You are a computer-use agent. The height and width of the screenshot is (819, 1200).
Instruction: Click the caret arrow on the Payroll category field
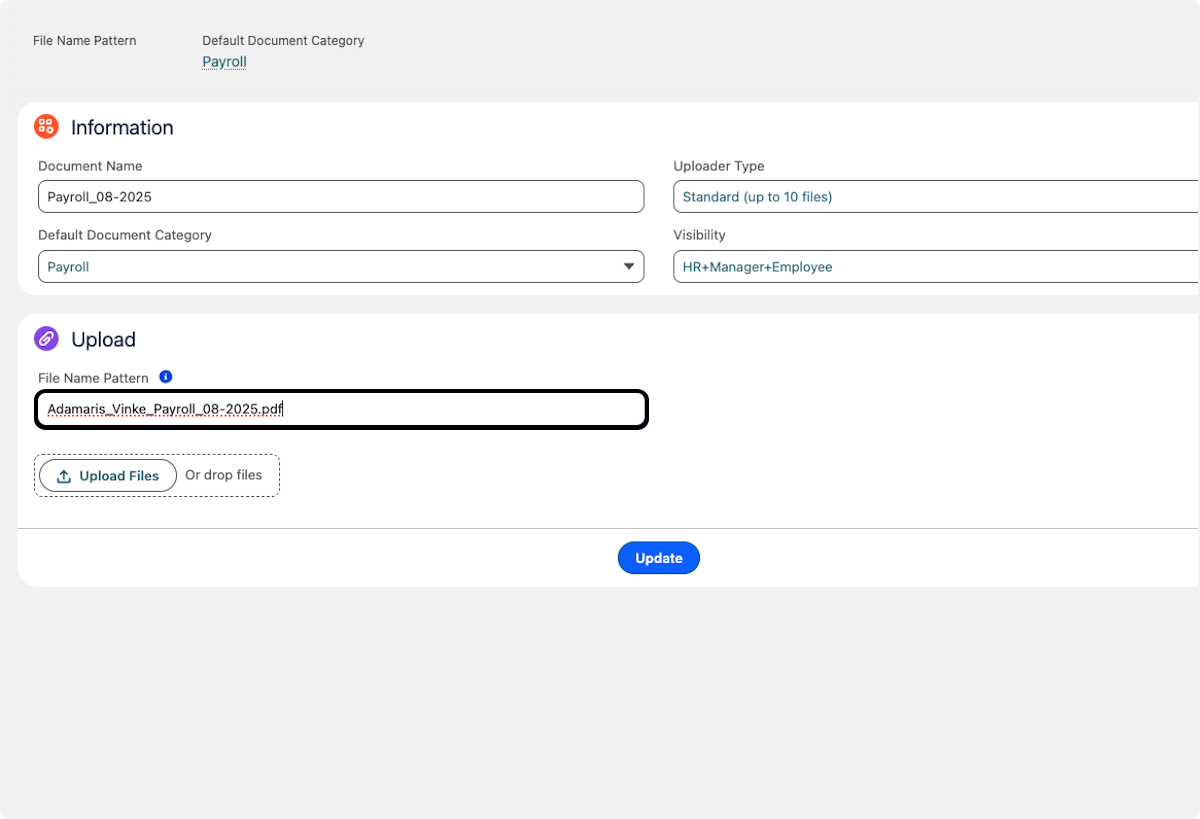tap(629, 266)
